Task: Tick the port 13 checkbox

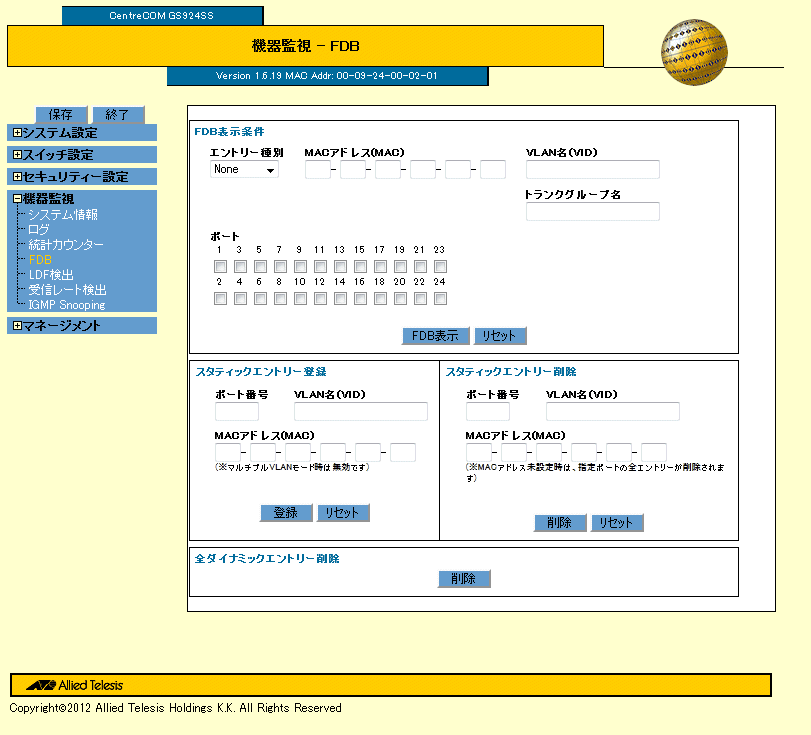Action: tap(340, 267)
